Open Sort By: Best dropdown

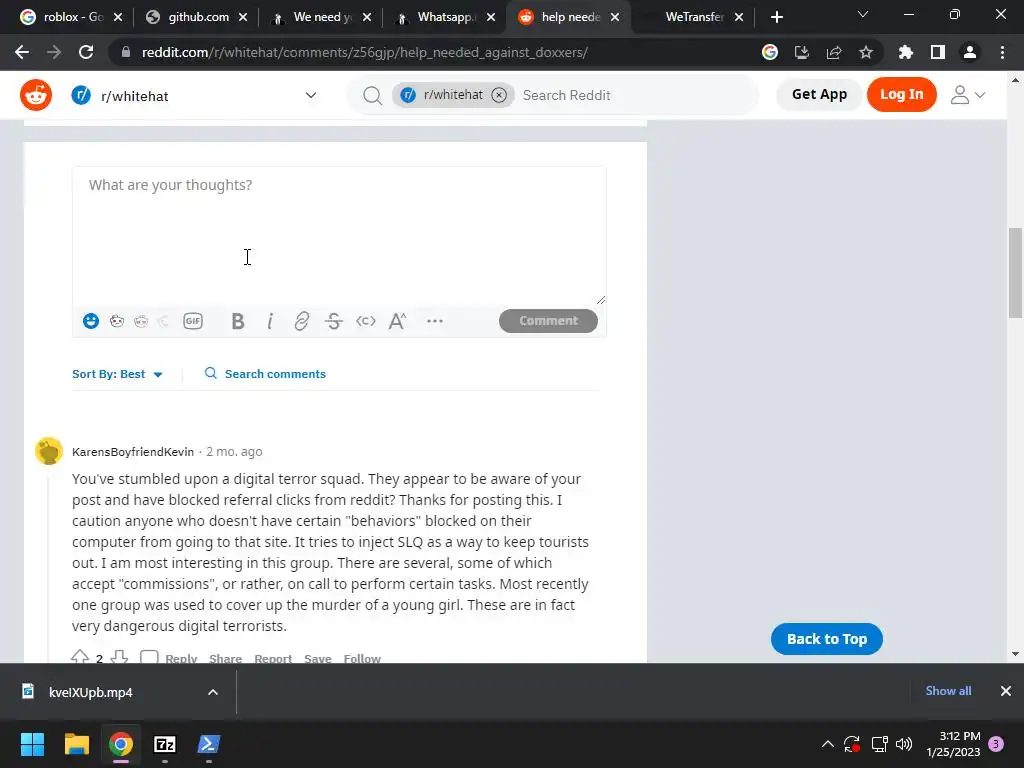tap(117, 374)
